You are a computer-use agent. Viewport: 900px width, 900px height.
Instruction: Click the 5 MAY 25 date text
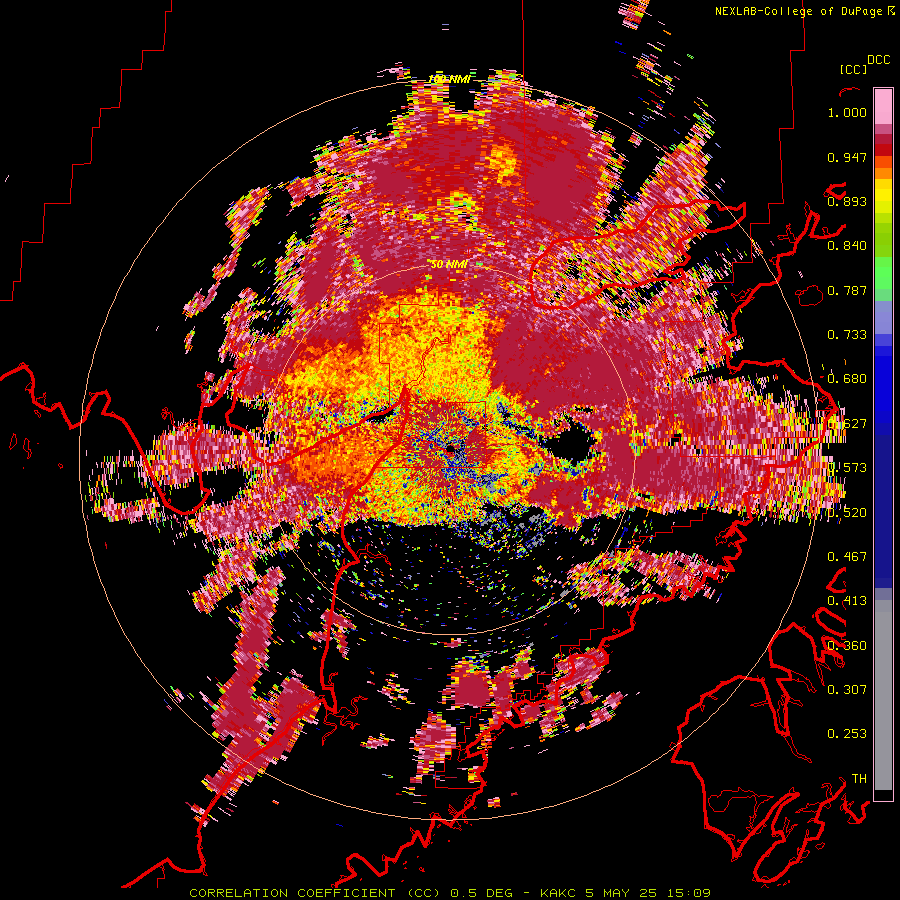pos(620,893)
